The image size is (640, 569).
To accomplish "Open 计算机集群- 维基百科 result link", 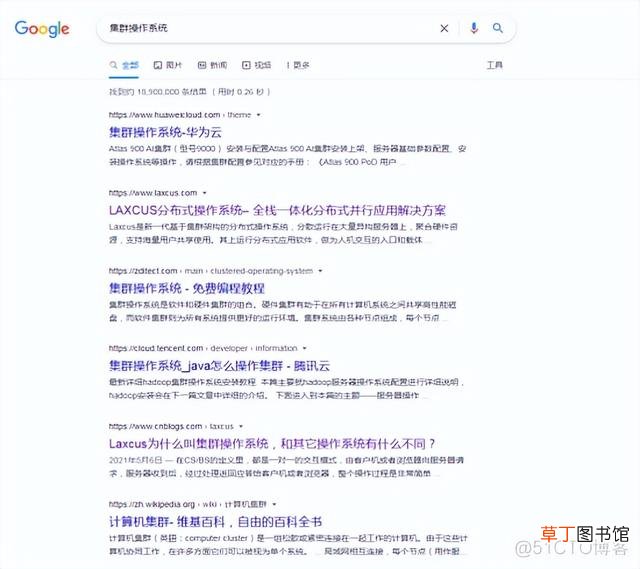I will 216,522.
